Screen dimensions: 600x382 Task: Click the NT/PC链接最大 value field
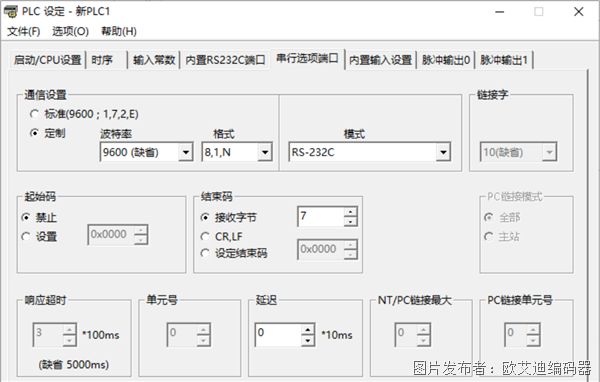pos(406,335)
